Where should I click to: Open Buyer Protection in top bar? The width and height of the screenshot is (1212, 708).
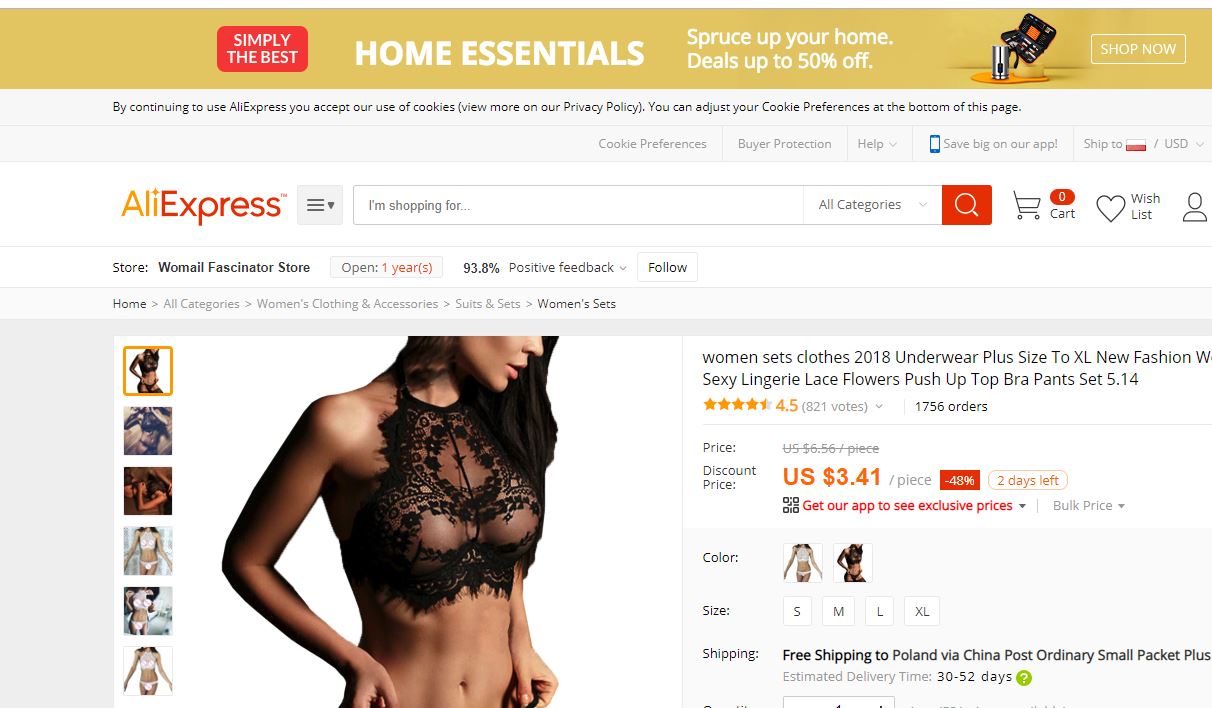click(784, 144)
